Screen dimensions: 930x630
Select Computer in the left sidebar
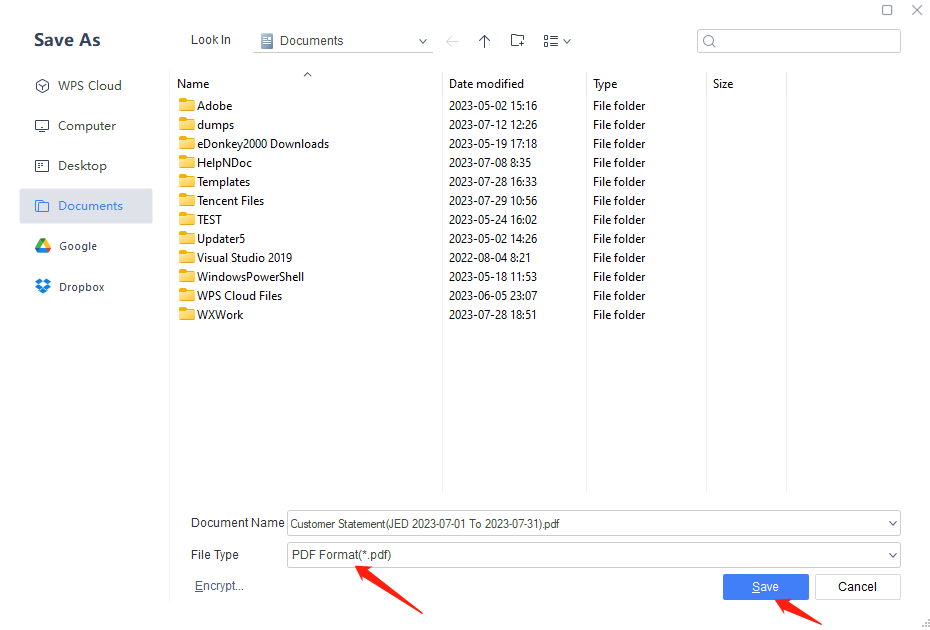pyautogui.click(x=85, y=126)
